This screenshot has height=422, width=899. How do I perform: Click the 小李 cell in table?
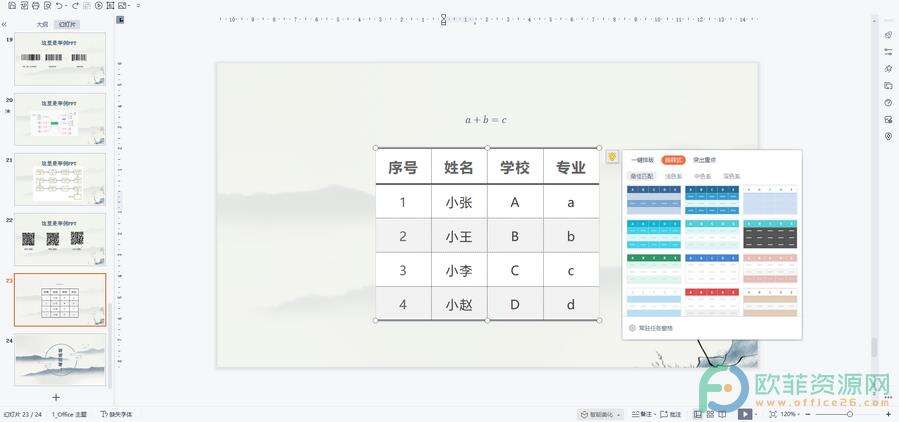click(459, 270)
